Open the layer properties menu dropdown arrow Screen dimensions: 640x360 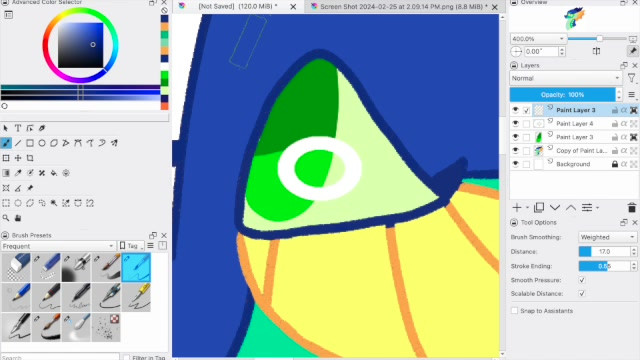coord(598,208)
